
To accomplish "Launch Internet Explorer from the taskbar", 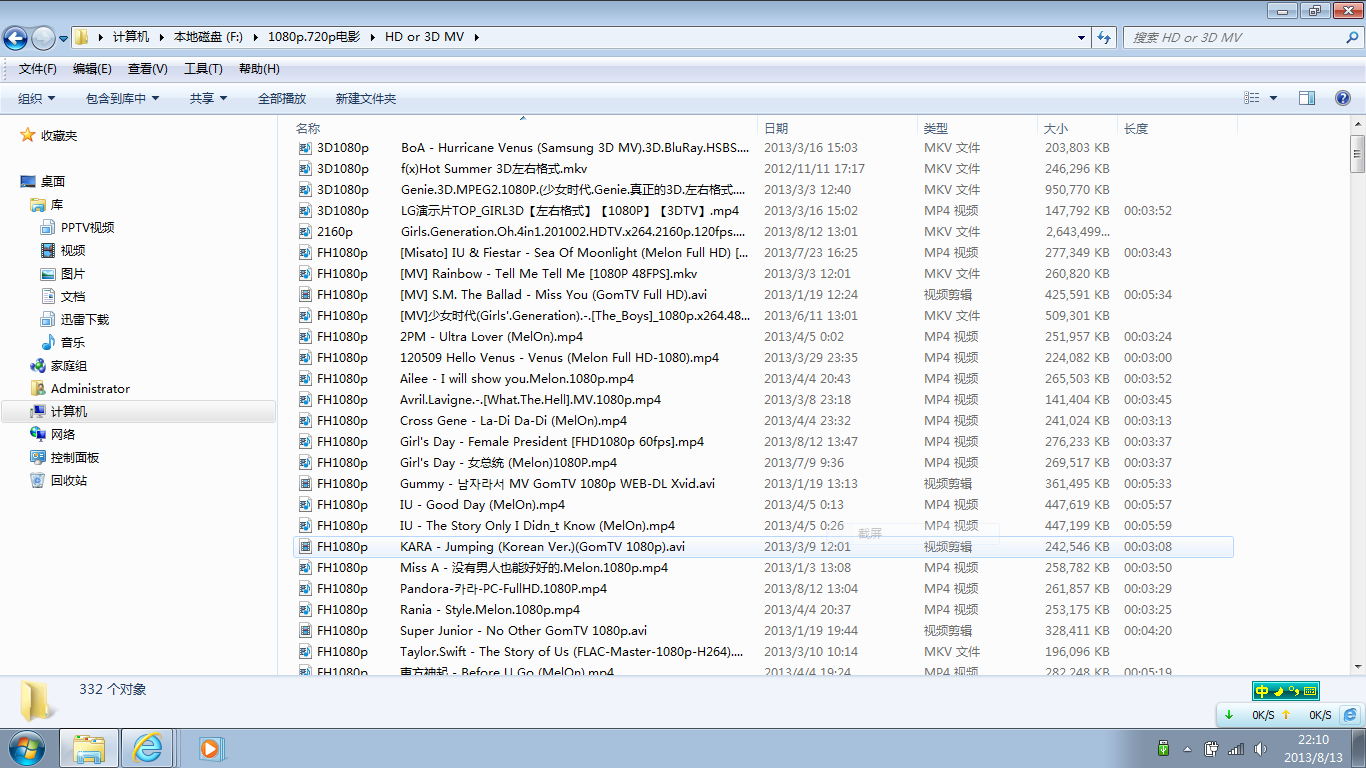I will (148, 747).
